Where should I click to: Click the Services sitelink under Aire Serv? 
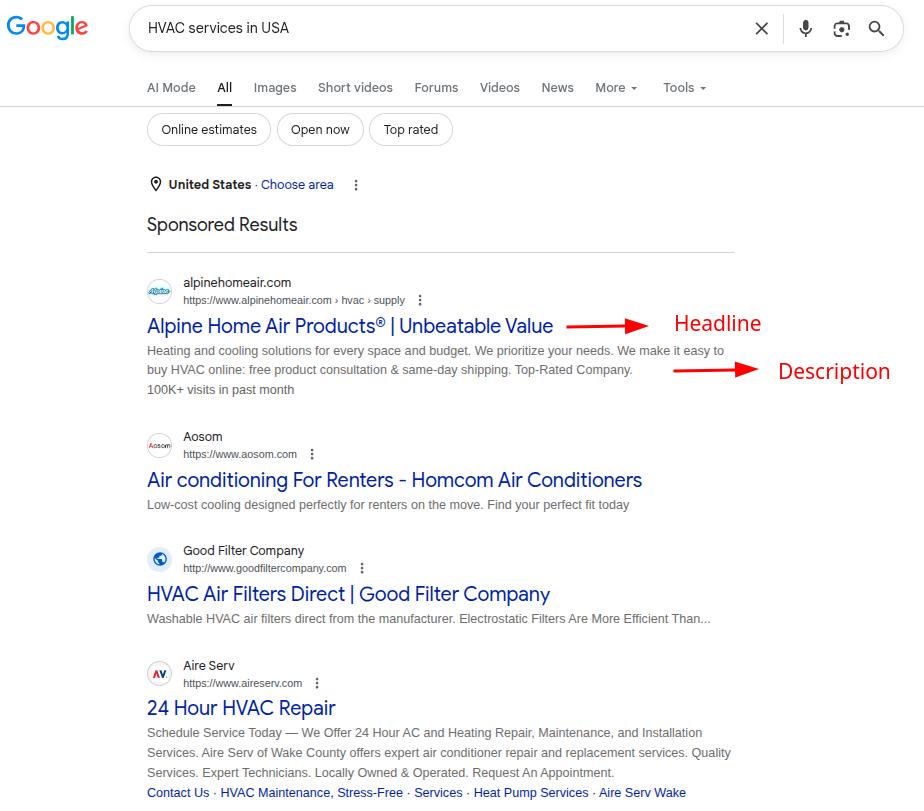438,793
